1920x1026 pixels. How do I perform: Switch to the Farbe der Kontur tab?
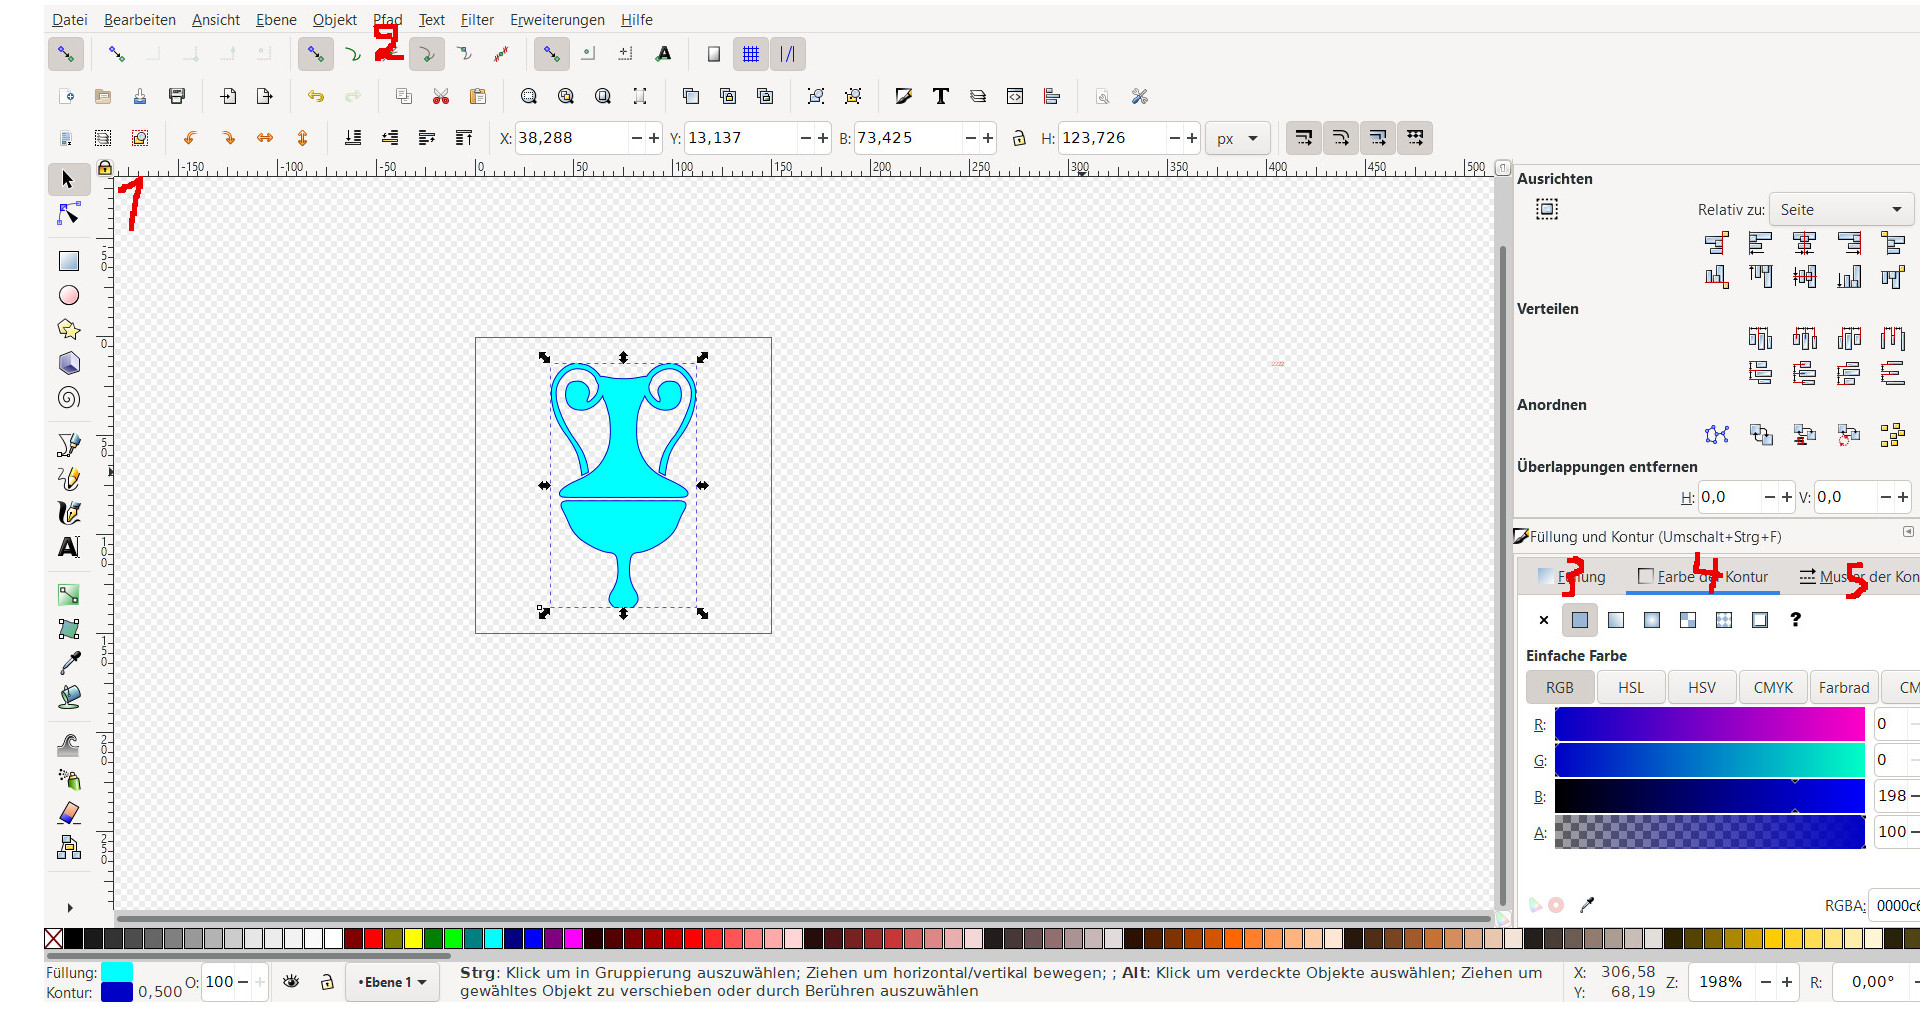click(1703, 577)
